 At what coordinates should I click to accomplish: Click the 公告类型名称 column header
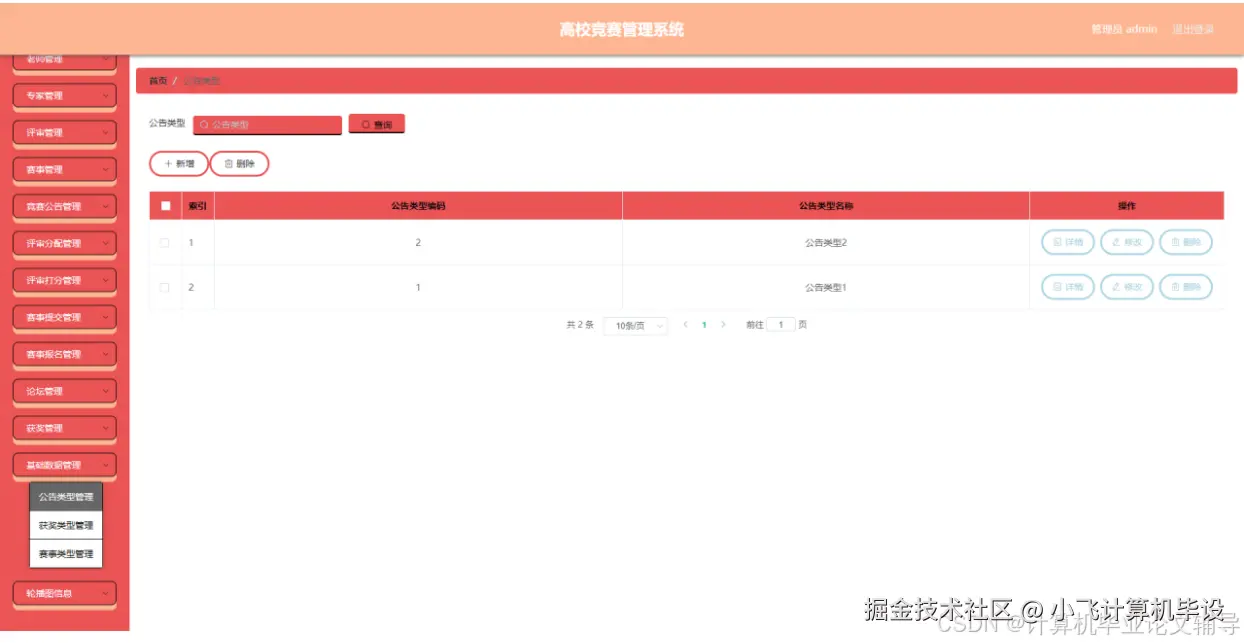pos(826,206)
